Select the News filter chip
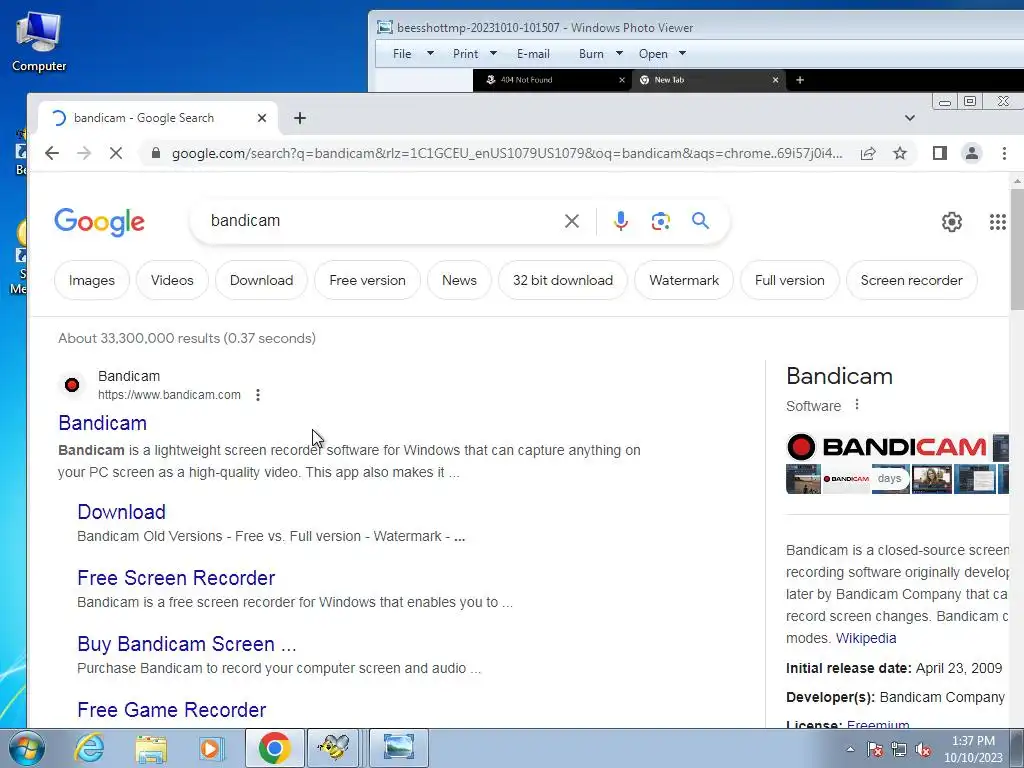Screen dimensions: 1024x768 [459, 280]
